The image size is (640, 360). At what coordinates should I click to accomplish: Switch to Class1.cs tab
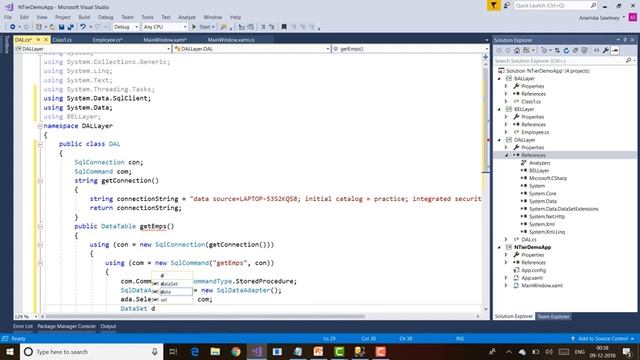(x=62, y=40)
